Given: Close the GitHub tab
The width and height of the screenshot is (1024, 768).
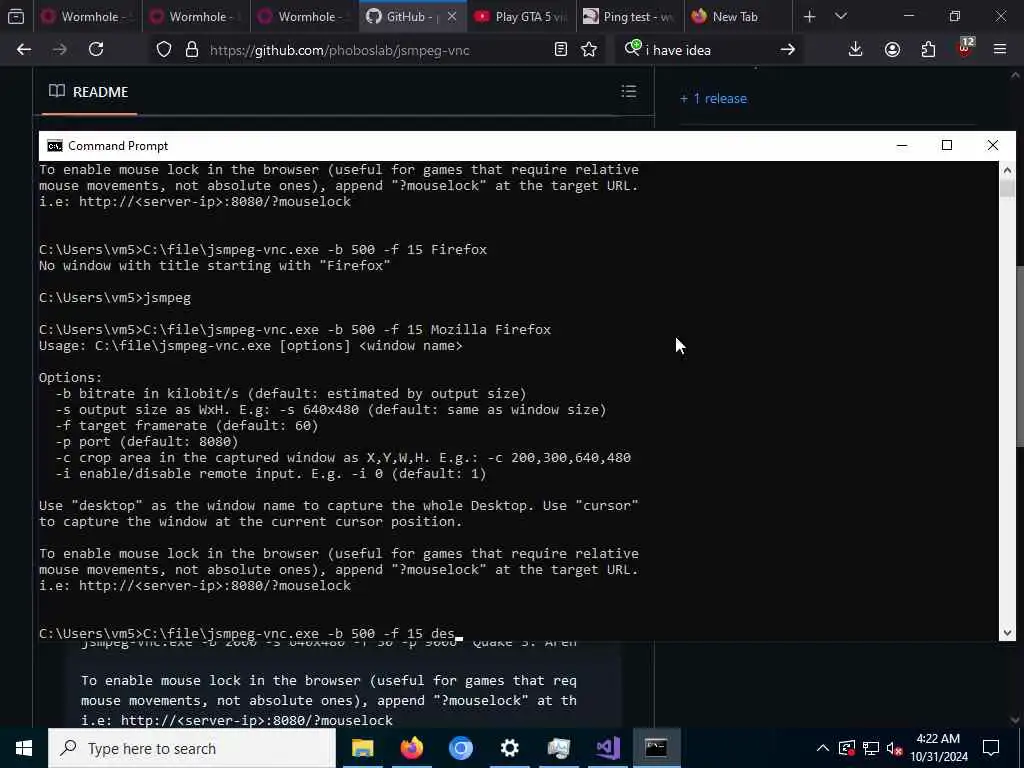Looking at the screenshot, I should tap(452, 16).
